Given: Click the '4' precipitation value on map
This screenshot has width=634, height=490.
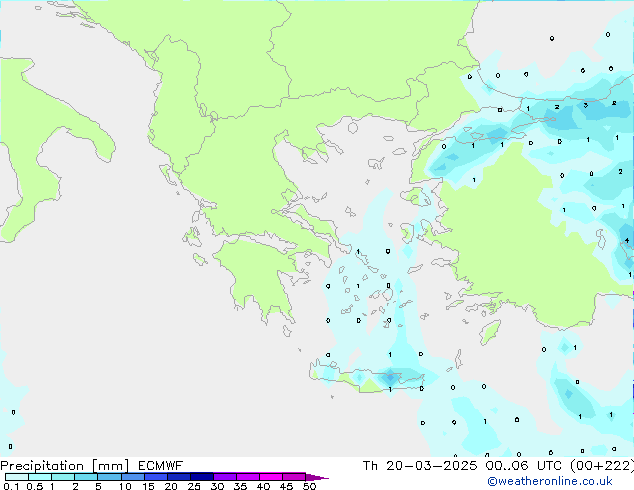Looking at the screenshot, I should point(627,241).
